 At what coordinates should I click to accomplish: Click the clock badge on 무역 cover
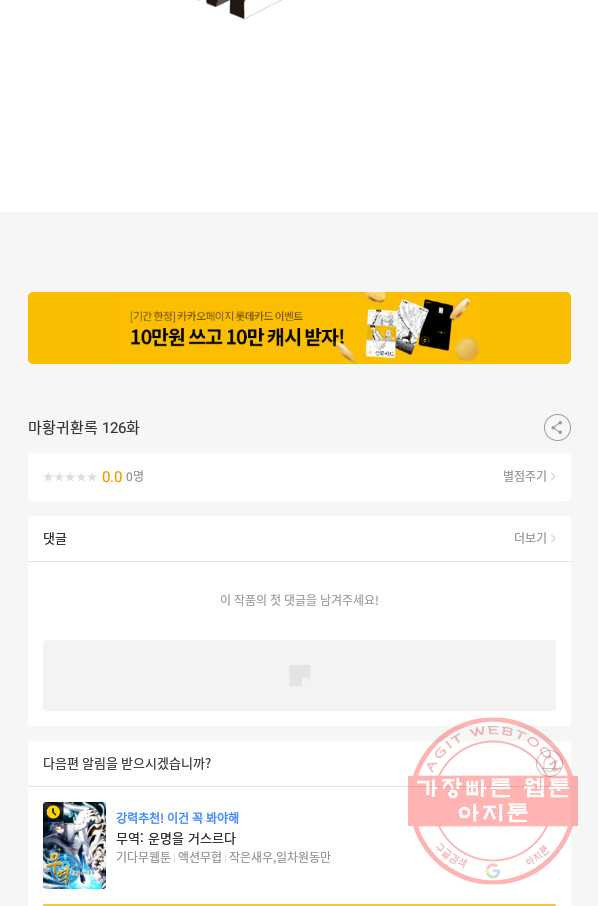53,812
